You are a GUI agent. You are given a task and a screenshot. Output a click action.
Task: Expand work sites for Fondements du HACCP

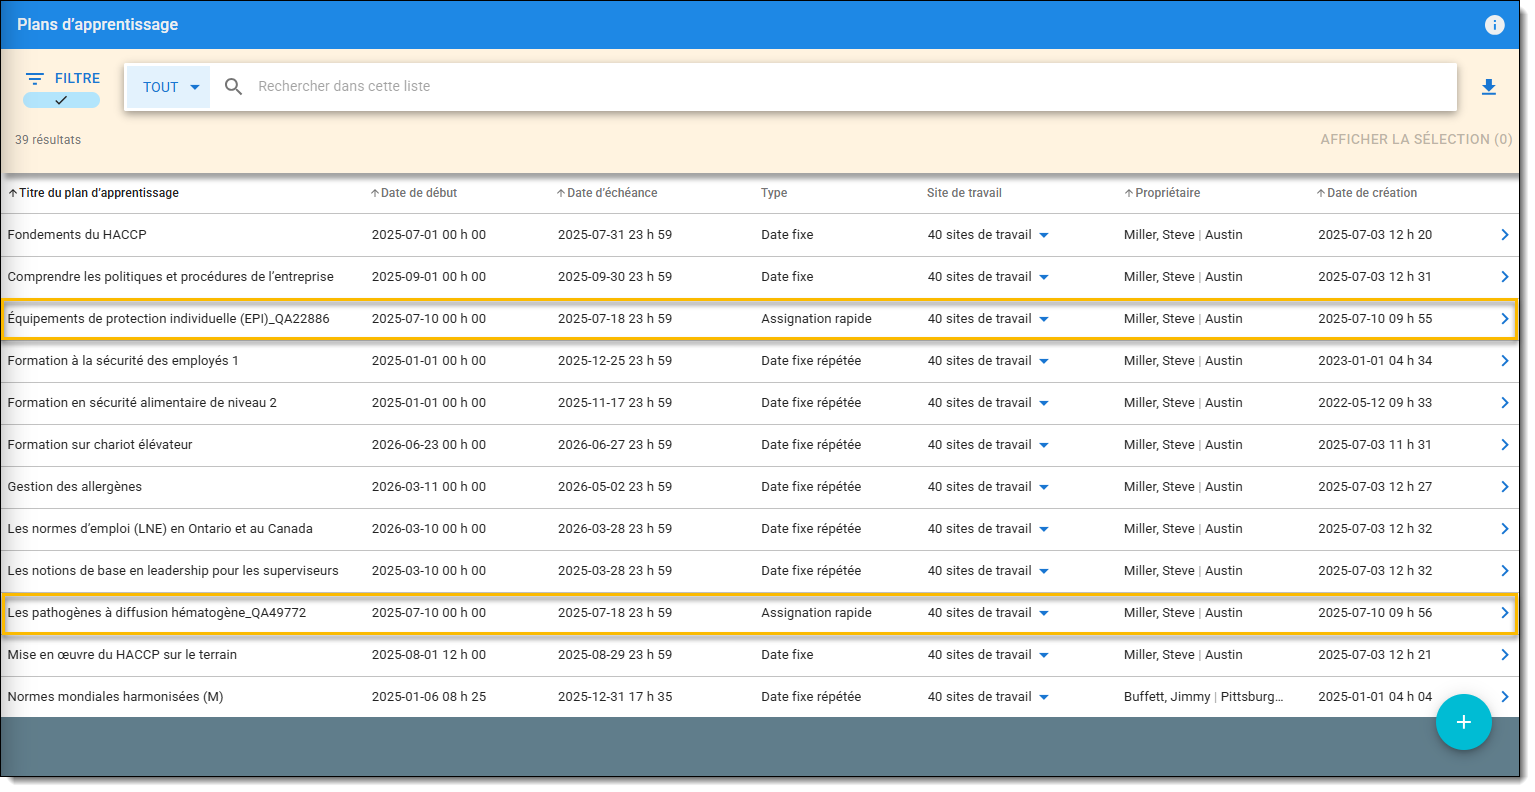(1043, 235)
